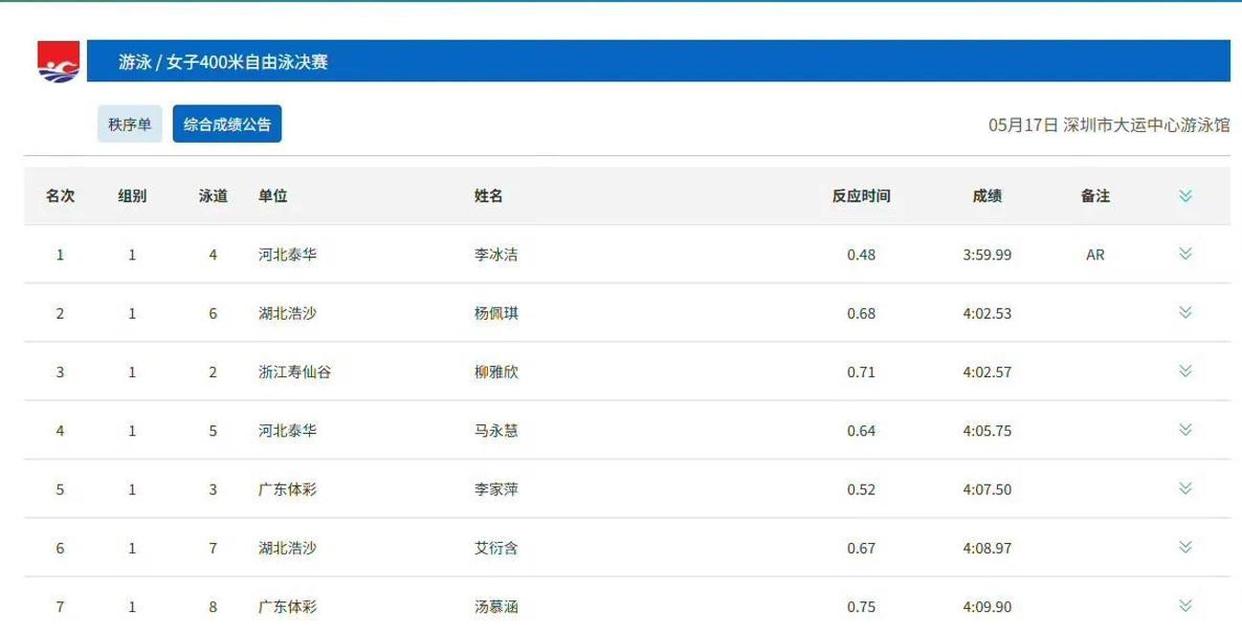
Task: Click 广东体彩 in 李家萍's row
Action: (287, 489)
